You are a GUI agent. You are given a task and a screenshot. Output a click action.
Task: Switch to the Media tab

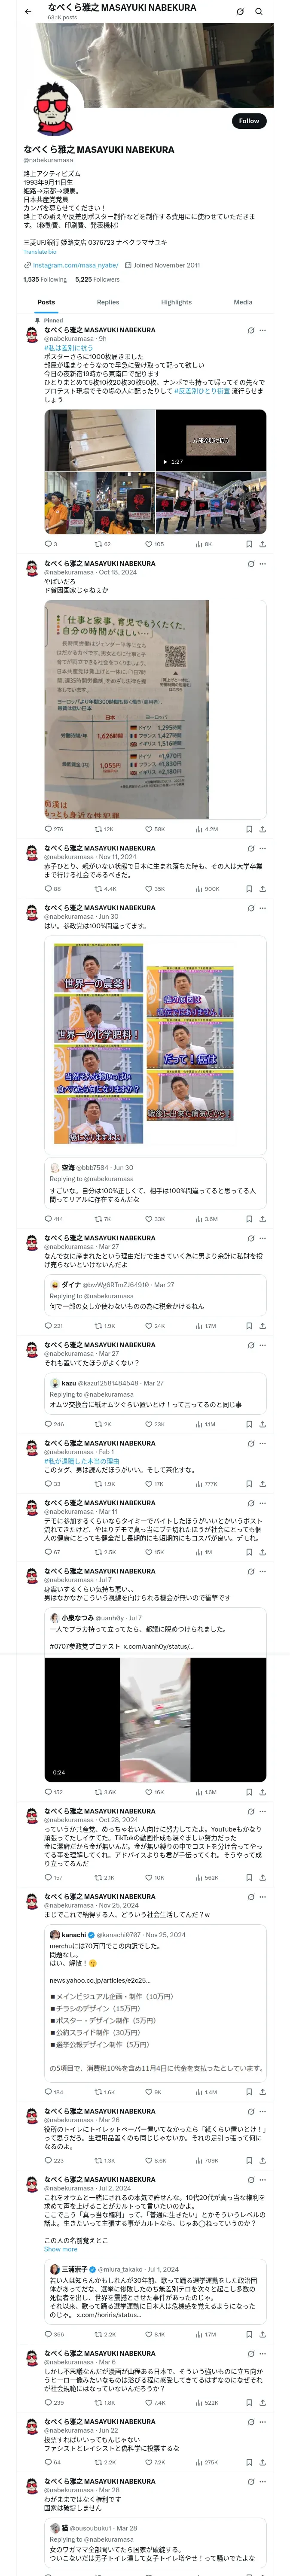(x=243, y=302)
